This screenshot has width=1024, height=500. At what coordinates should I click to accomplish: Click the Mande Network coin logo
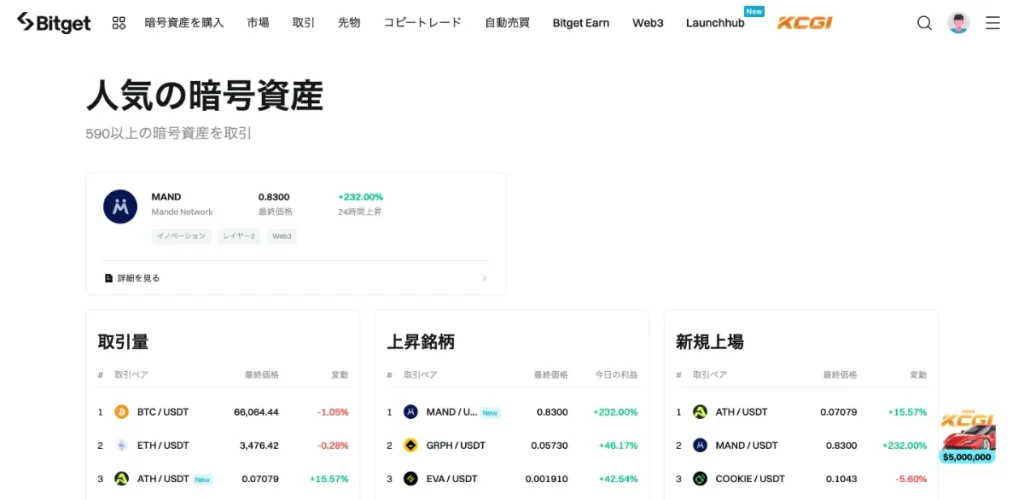pos(120,207)
